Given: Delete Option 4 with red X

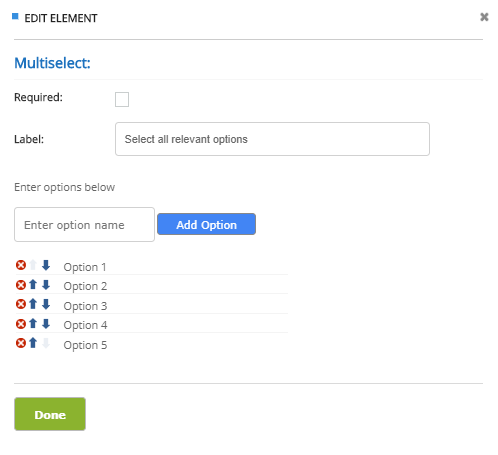Looking at the screenshot, I should (x=21, y=324).
